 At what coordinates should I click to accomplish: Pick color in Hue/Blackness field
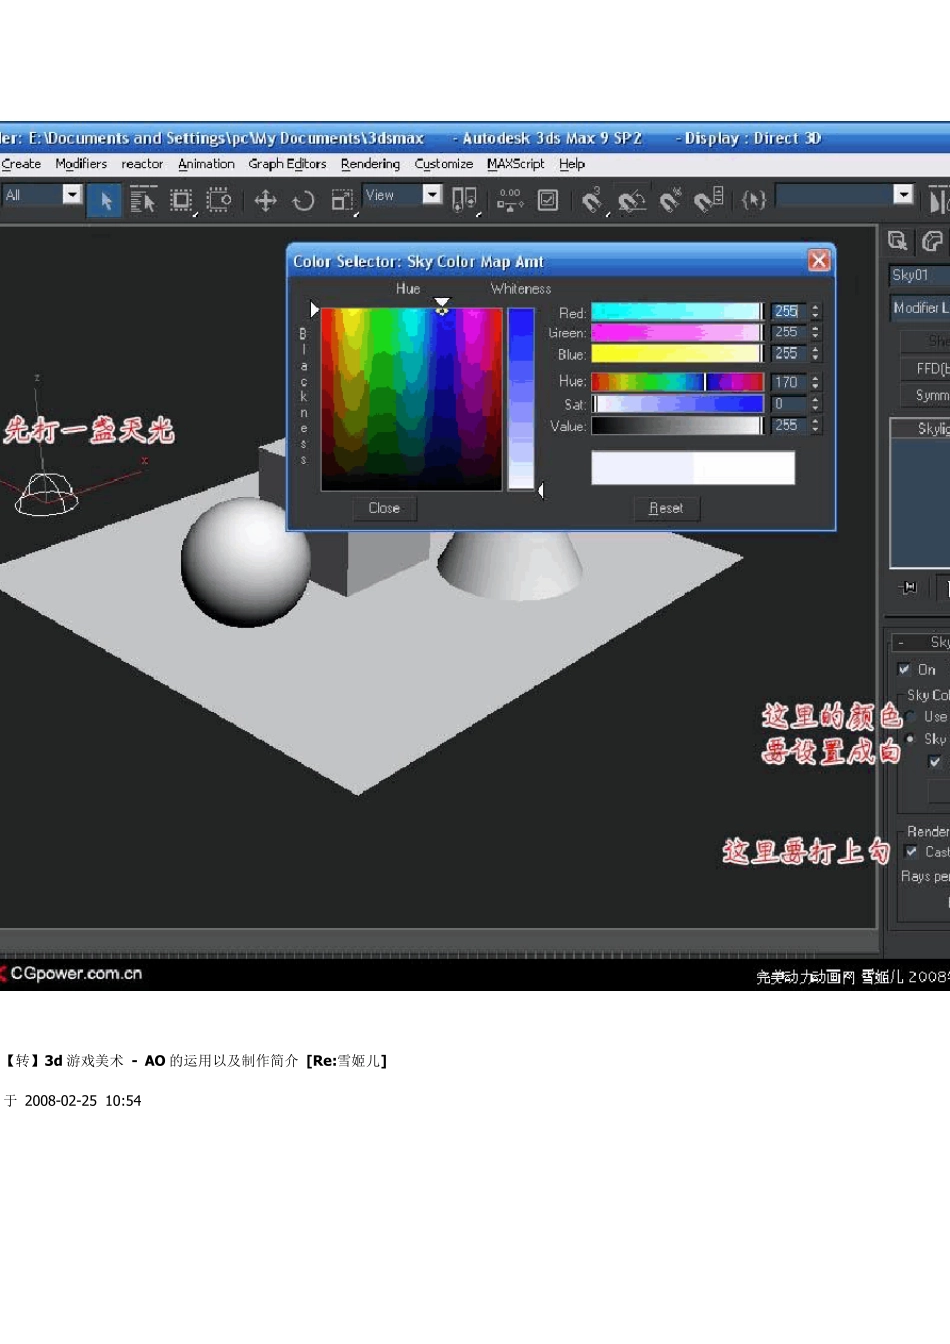(411, 398)
